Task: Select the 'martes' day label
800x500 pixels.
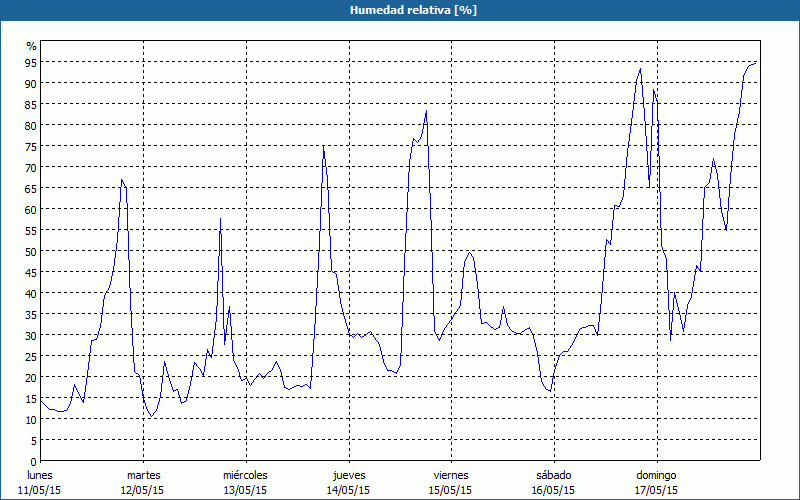Action: [143, 475]
